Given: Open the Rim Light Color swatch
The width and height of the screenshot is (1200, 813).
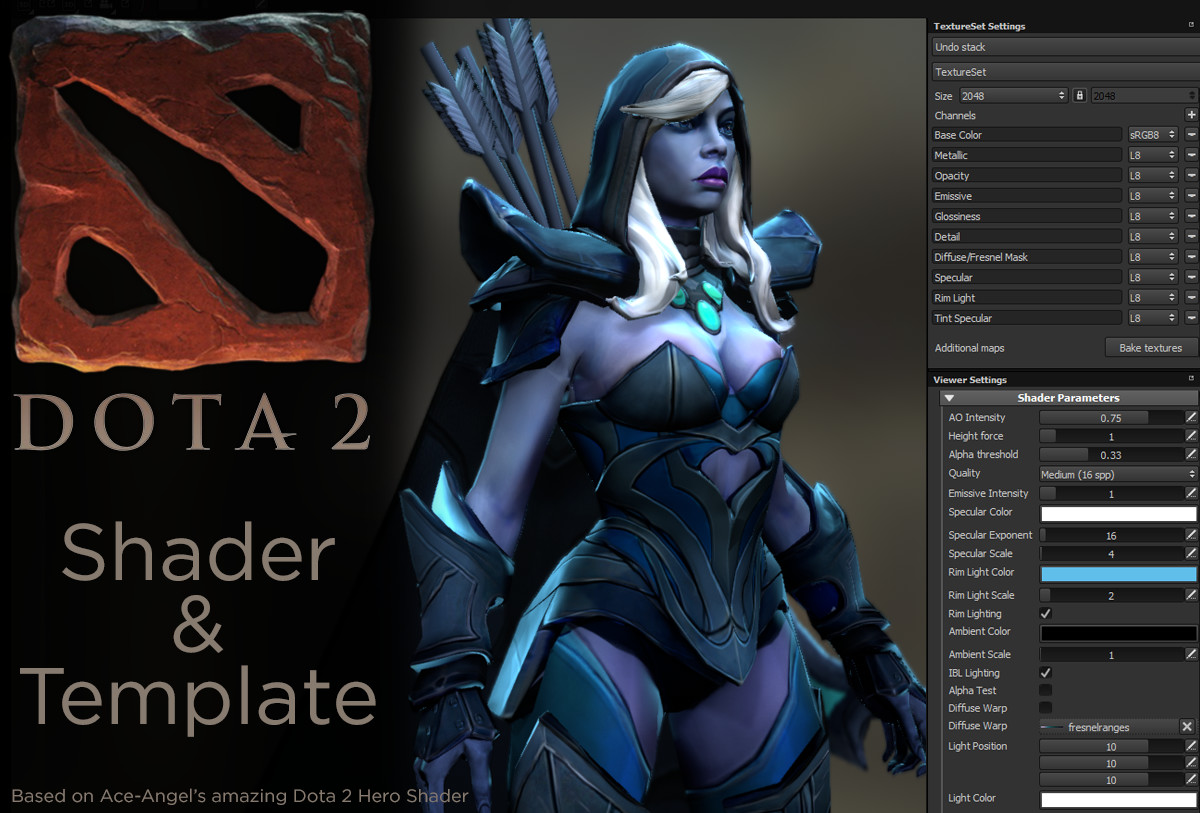Looking at the screenshot, I should (x=1118, y=574).
